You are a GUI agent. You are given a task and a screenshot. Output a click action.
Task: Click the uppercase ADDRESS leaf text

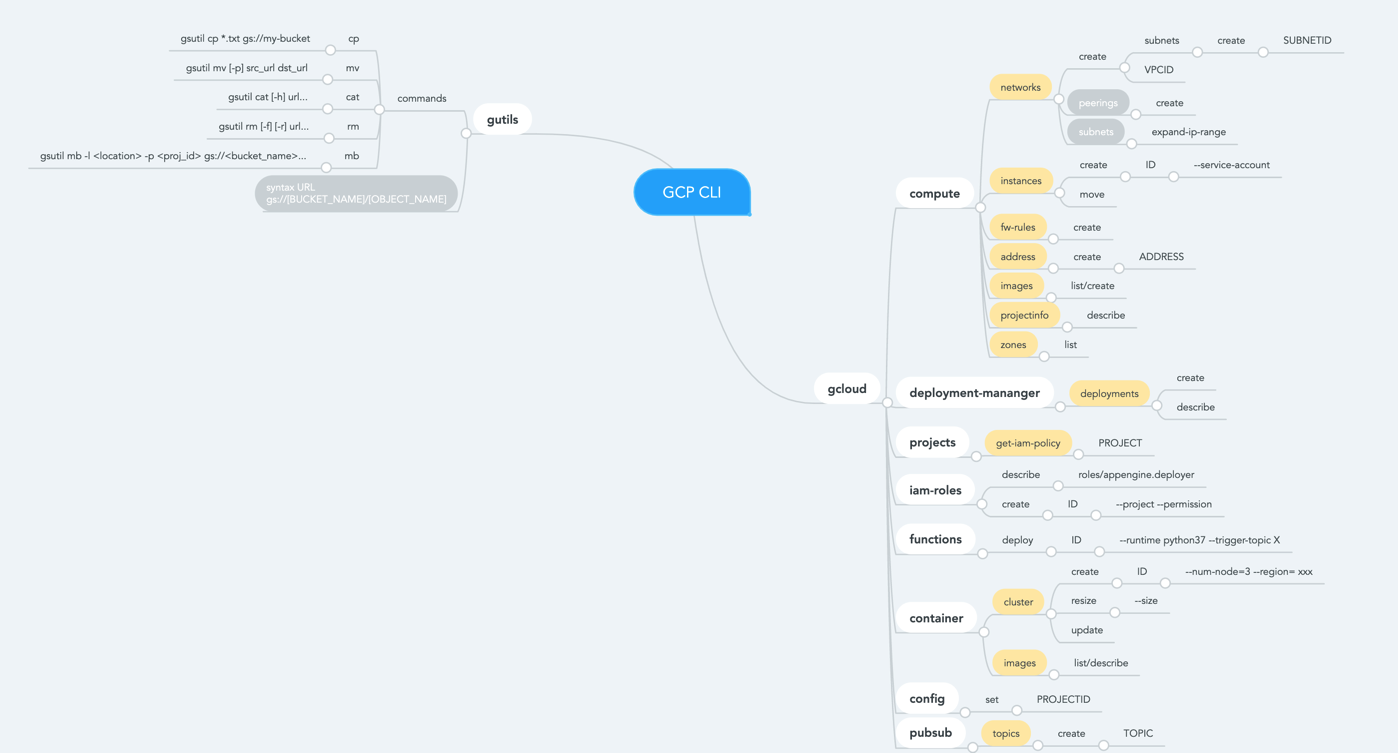[1161, 257]
